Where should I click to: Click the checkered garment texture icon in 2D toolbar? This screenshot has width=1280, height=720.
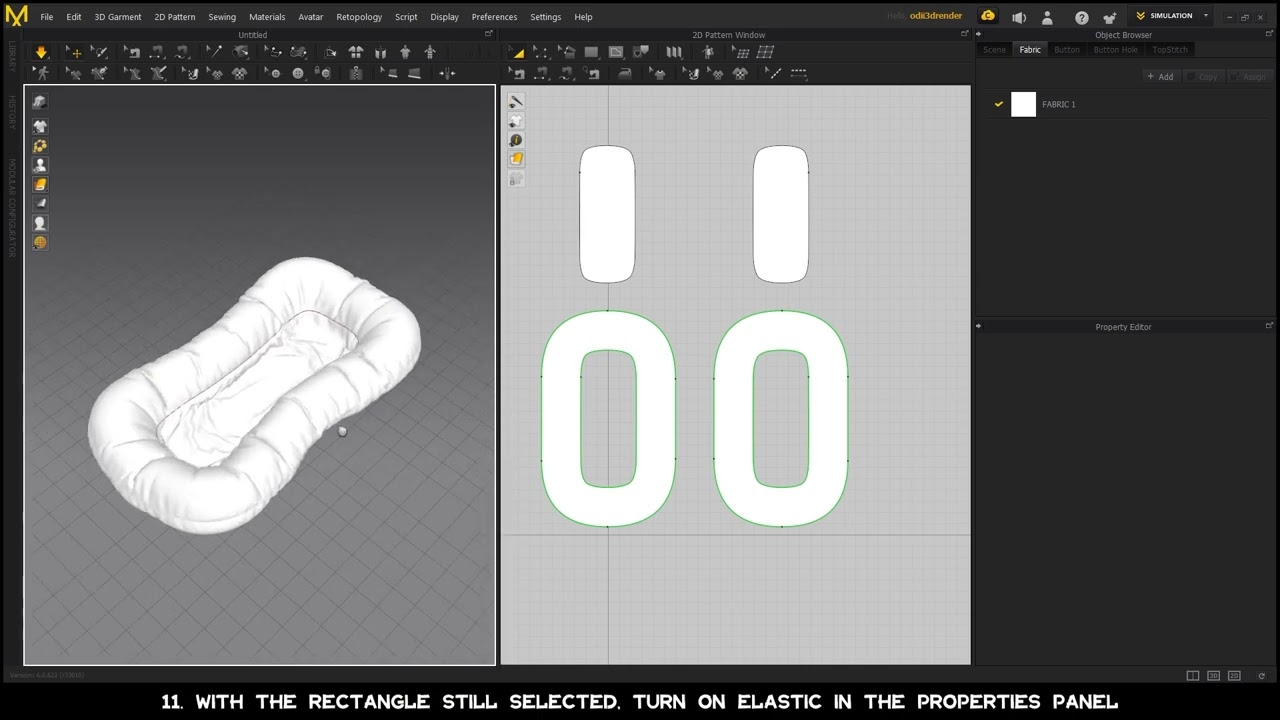[740, 73]
